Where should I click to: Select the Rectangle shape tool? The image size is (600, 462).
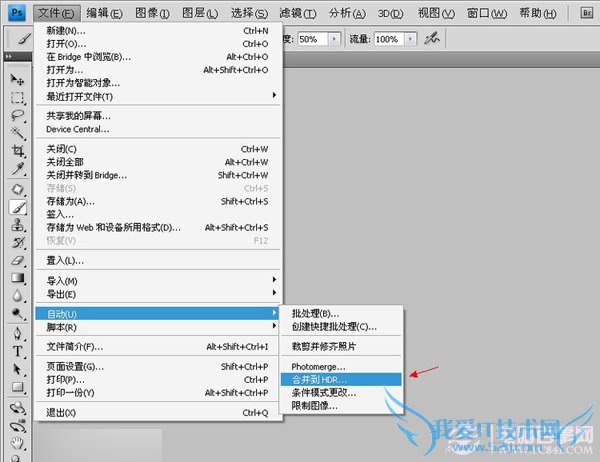pos(17,387)
